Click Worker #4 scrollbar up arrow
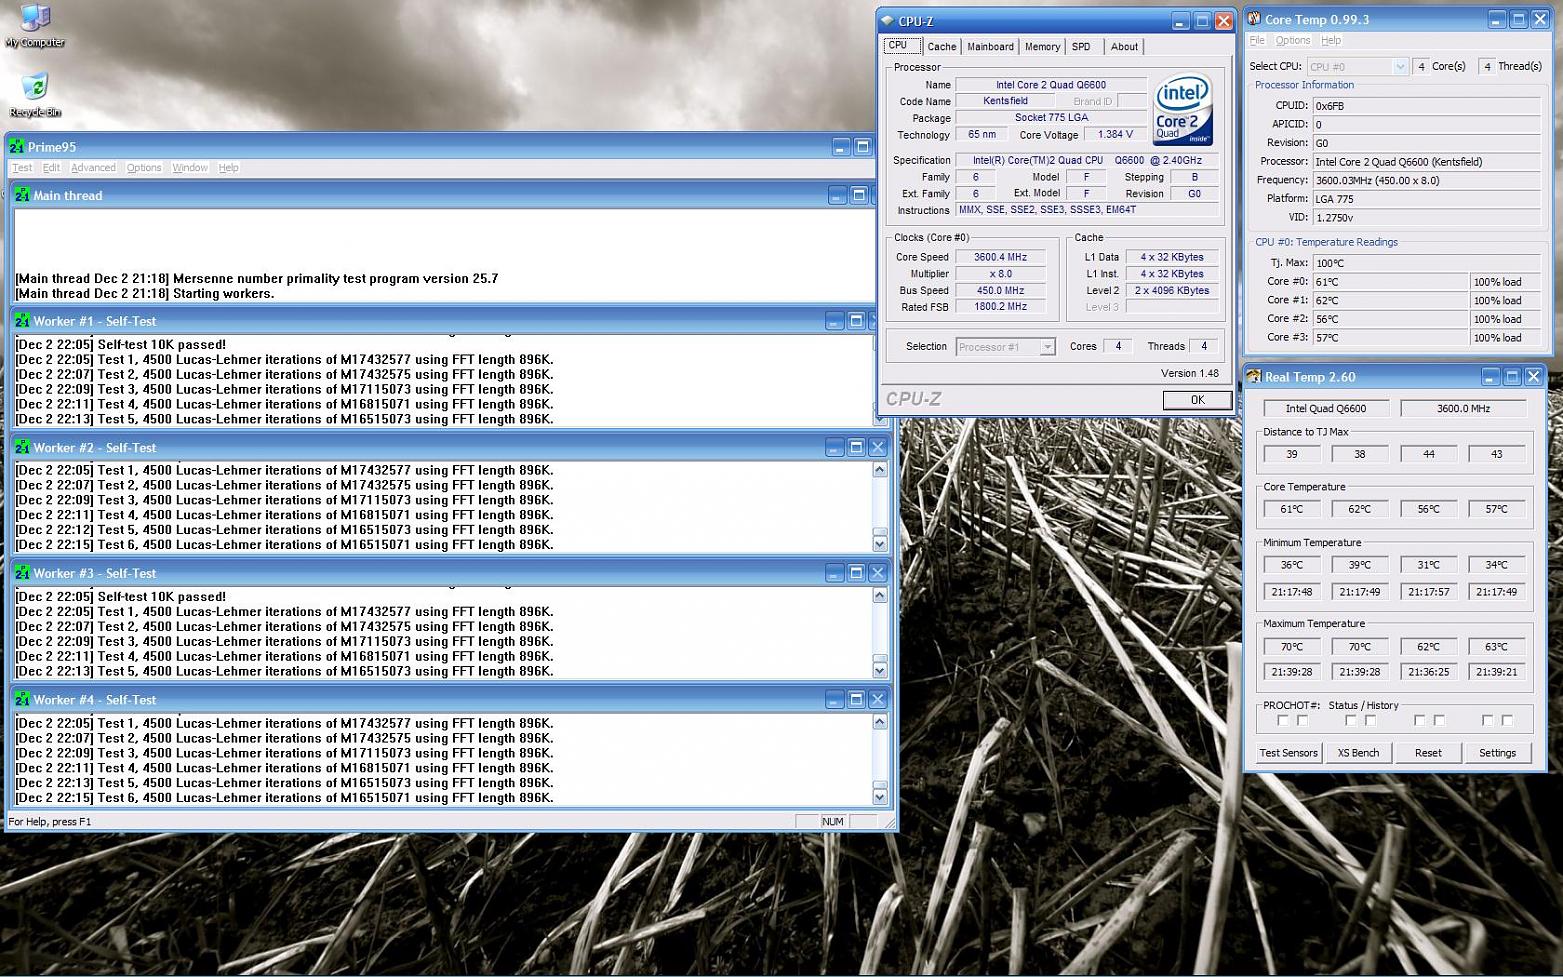1563x977 pixels. coord(880,722)
